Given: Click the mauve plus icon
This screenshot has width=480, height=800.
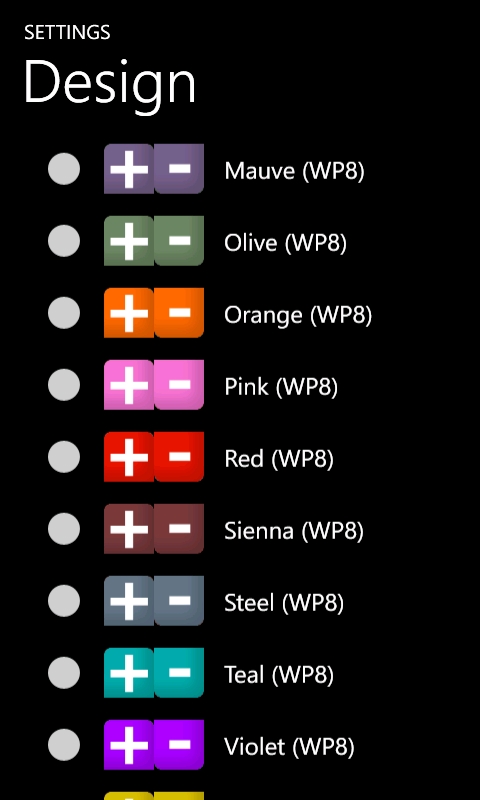Looking at the screenshot, I should tap(129, 169).
